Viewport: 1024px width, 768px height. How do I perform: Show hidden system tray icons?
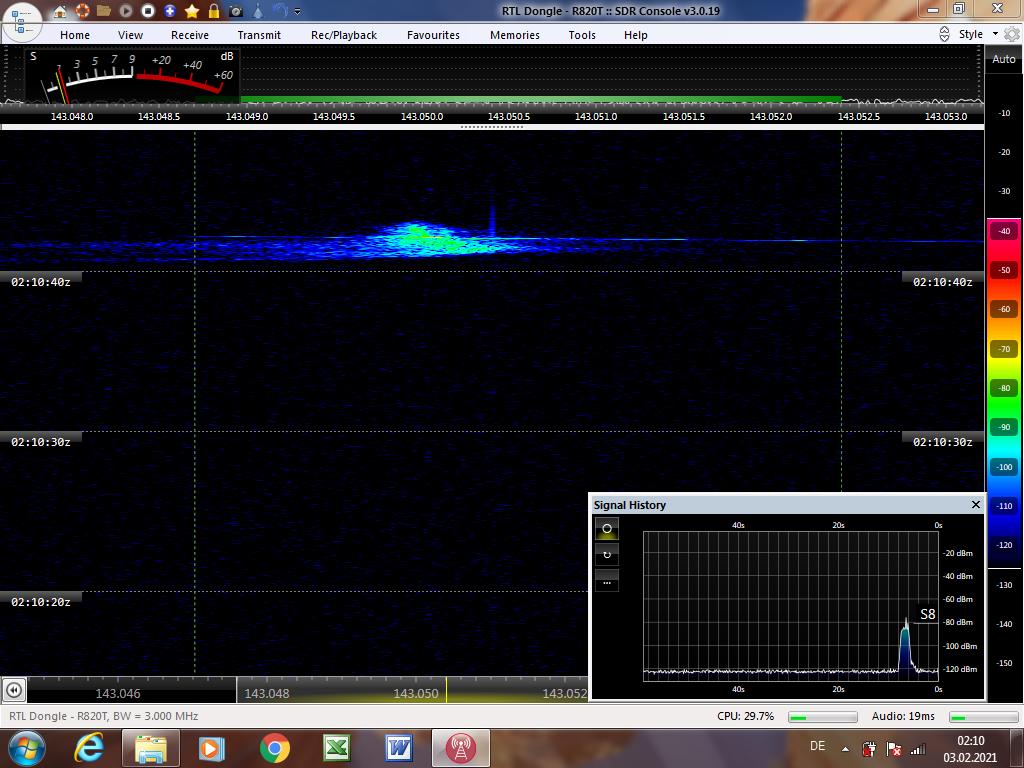pos(846,749)
